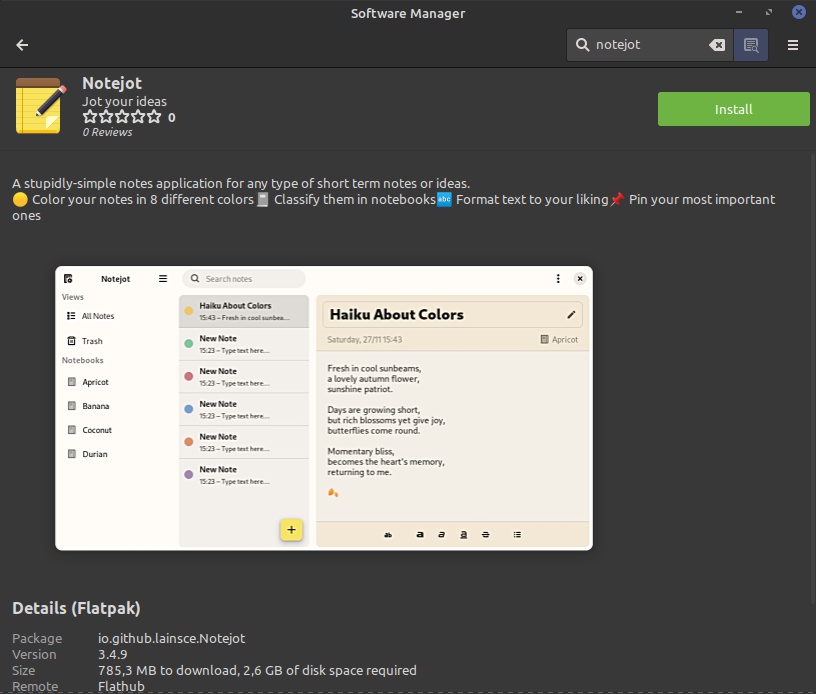This screenshot has height=694, width=816.
Task: Toggle the search-in-description option
Action: coord(751,45)
